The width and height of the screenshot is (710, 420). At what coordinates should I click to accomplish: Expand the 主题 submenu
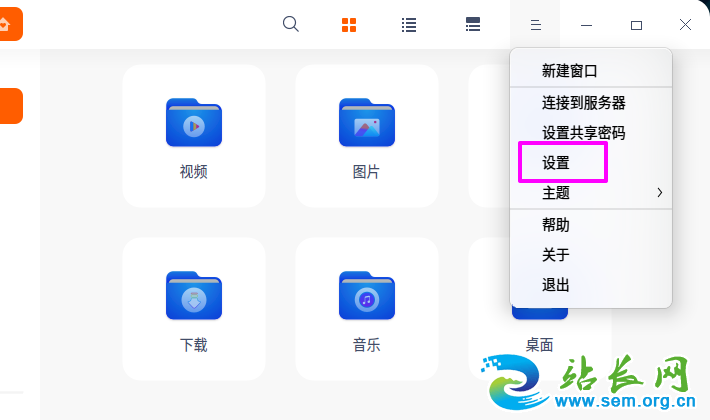[590, 192]
